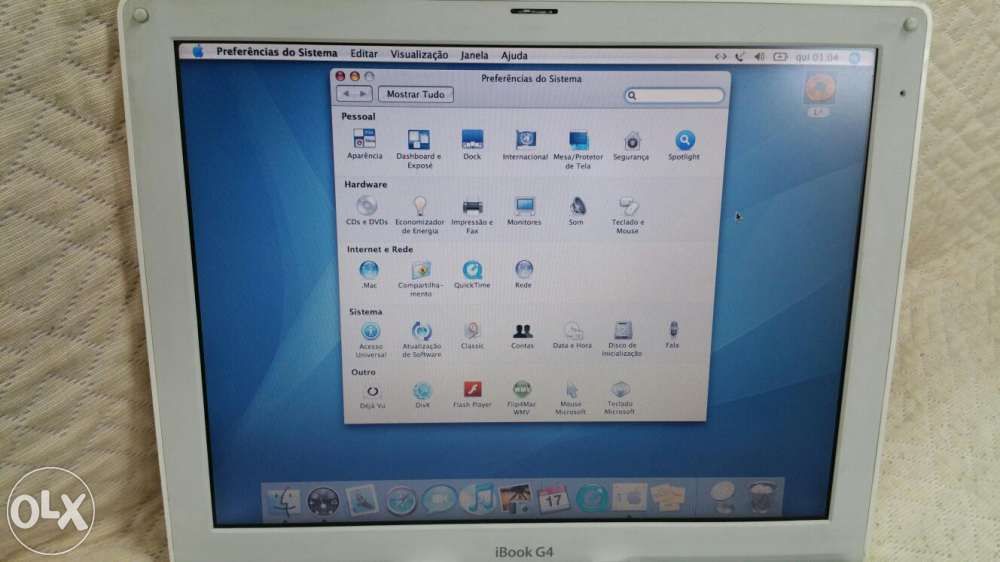Launch QuickTime Player from the Dock
Viewport: 1000px width, 562px height.
592,498
